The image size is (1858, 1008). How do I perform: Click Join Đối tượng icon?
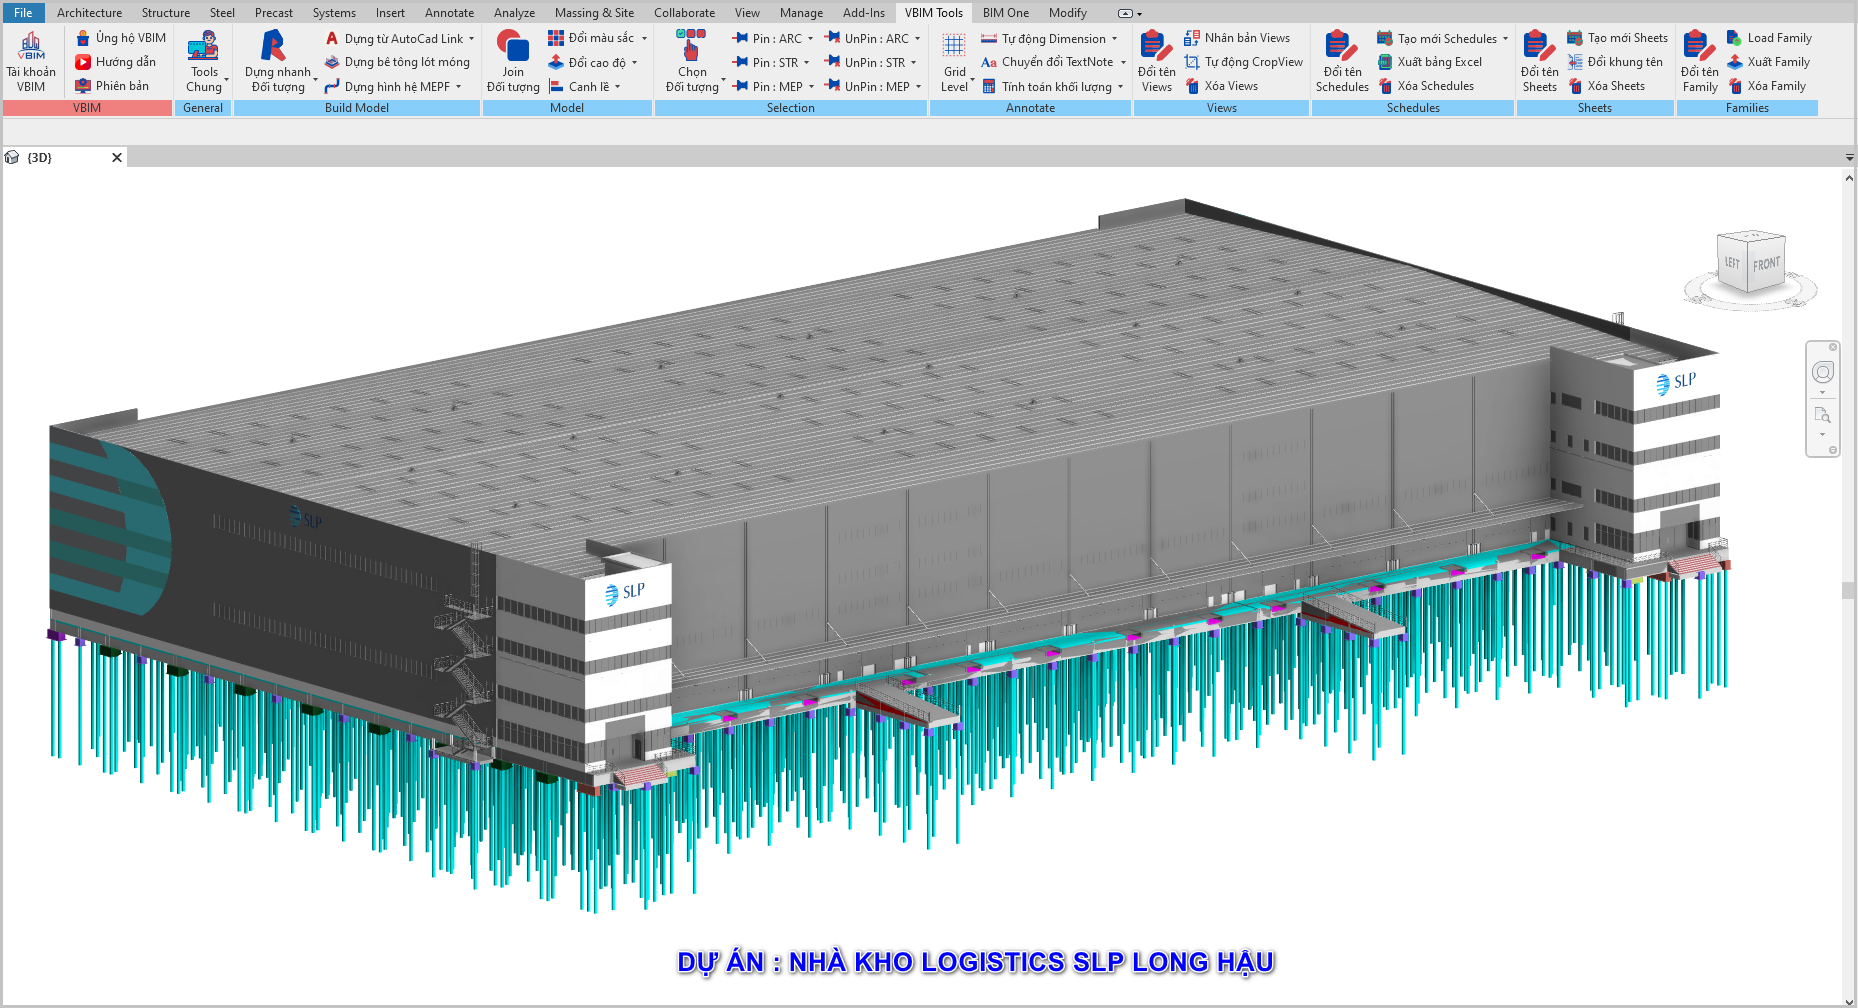(513, 48)
